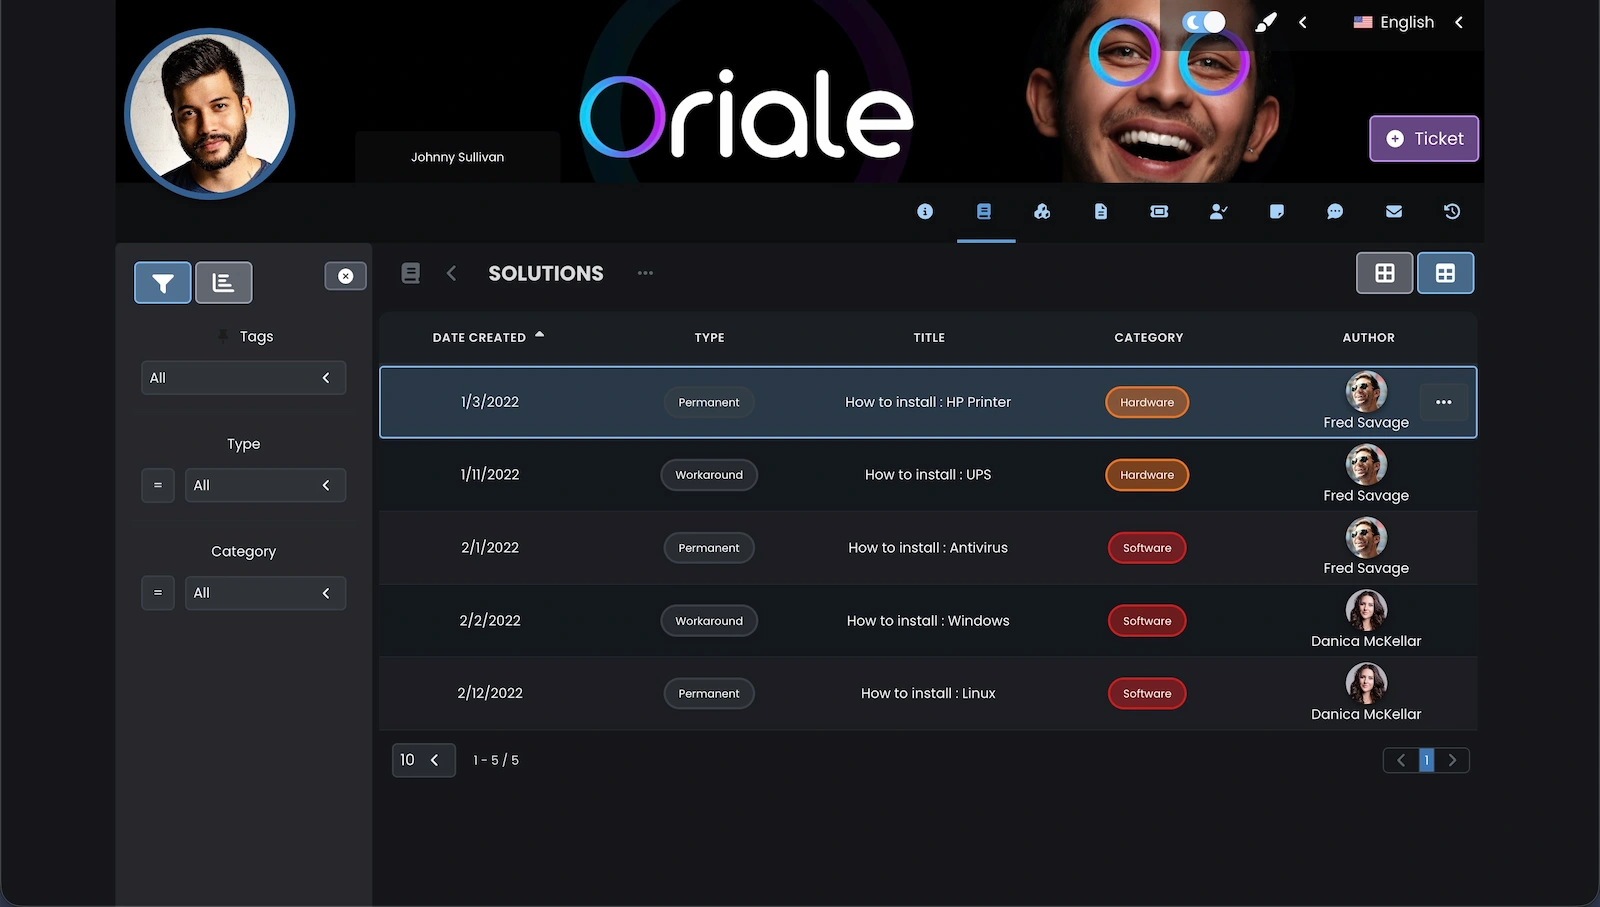Open the info tab icon

[x=925, y=211]
